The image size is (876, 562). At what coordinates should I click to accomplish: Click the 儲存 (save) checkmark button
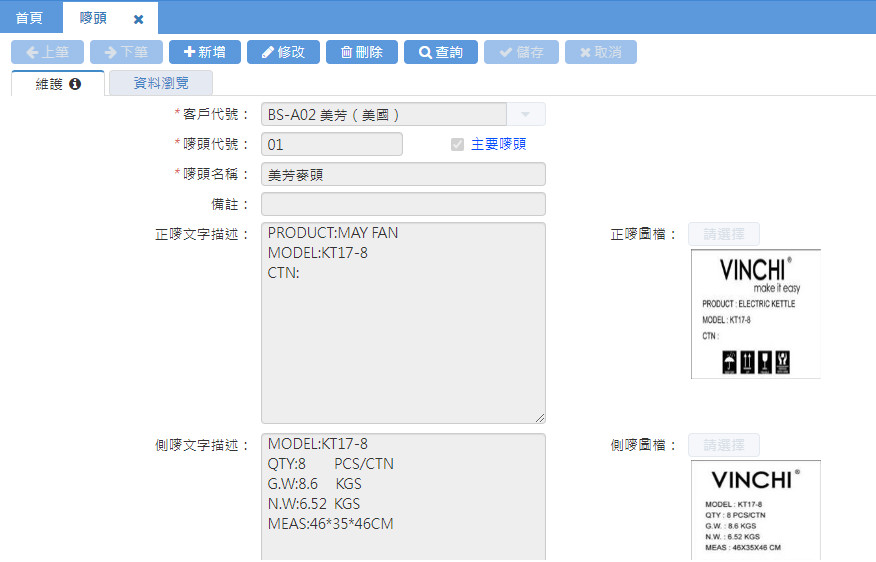[x=521, y=52]
